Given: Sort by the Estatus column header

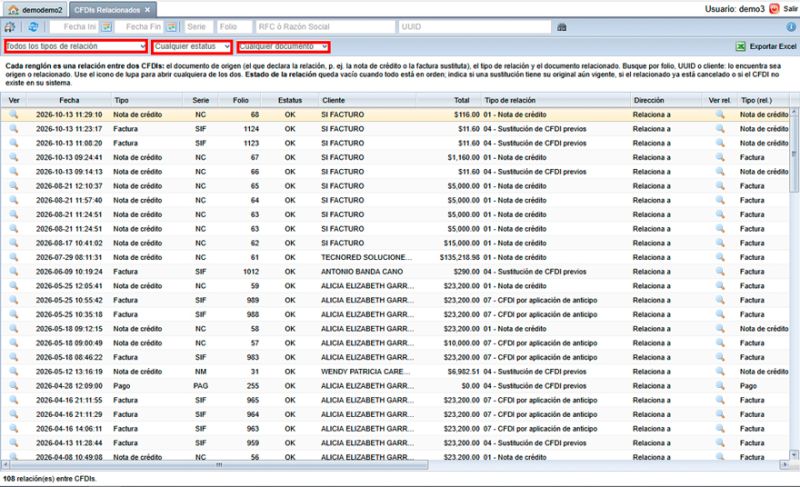Looking at the screenshot, I should coord(290,100).
